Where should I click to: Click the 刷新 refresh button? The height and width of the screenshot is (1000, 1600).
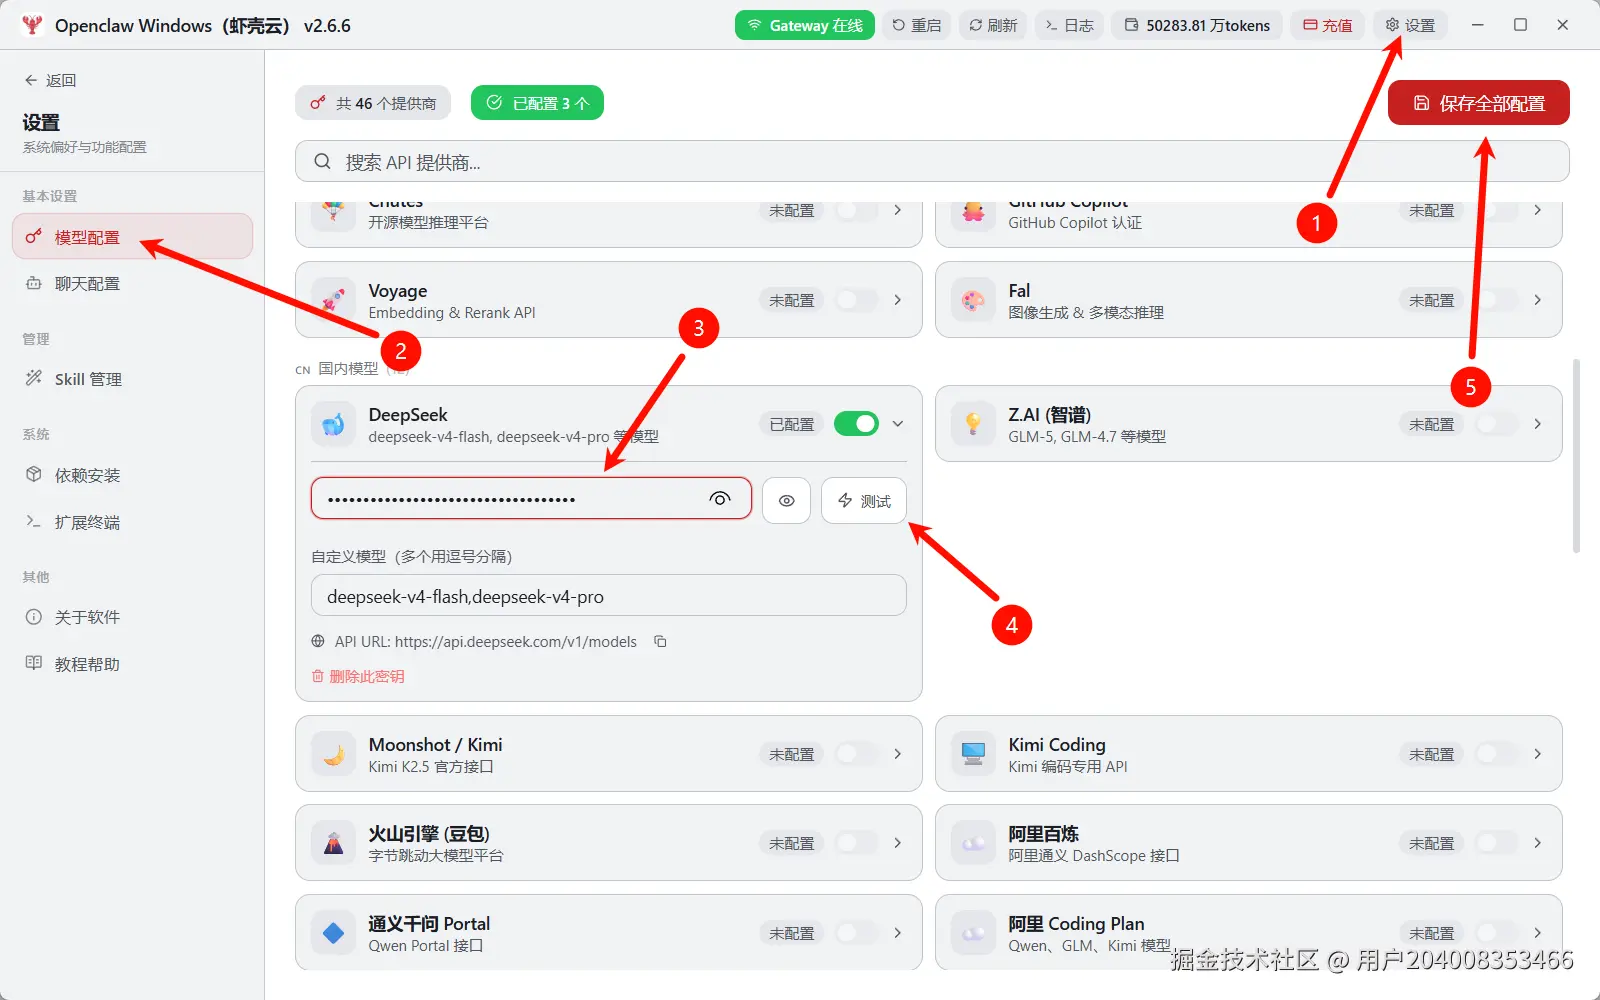tap(993, 25)
